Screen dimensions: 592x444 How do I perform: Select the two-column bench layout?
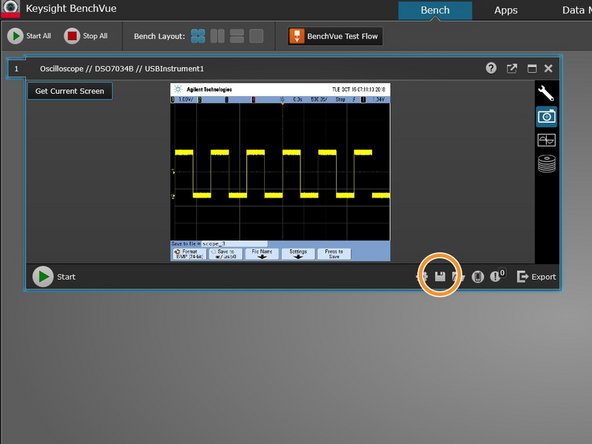point(217,36)
